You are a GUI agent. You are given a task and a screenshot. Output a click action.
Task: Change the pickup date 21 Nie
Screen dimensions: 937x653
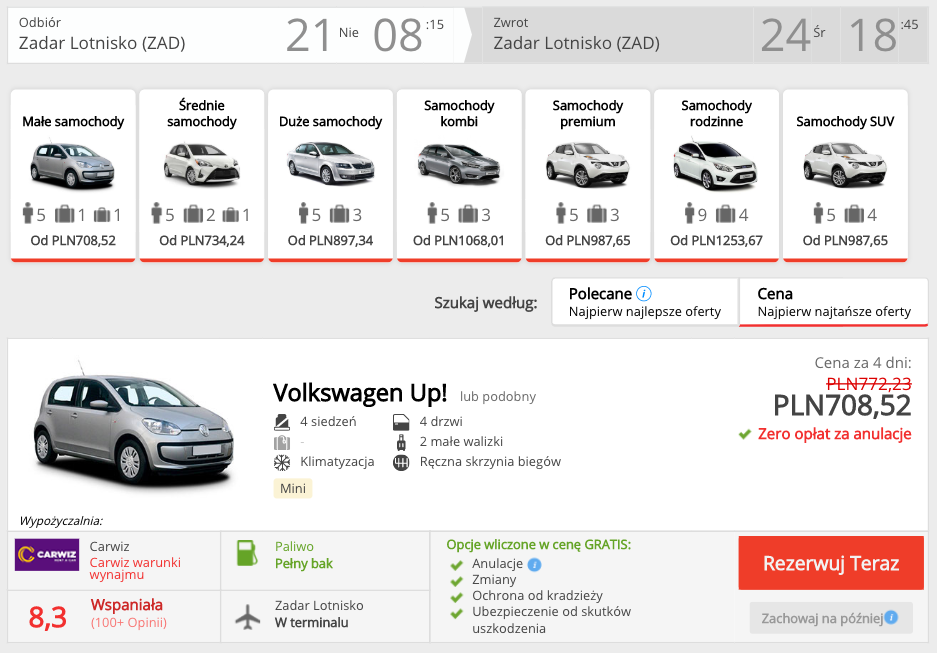point(322,35)
